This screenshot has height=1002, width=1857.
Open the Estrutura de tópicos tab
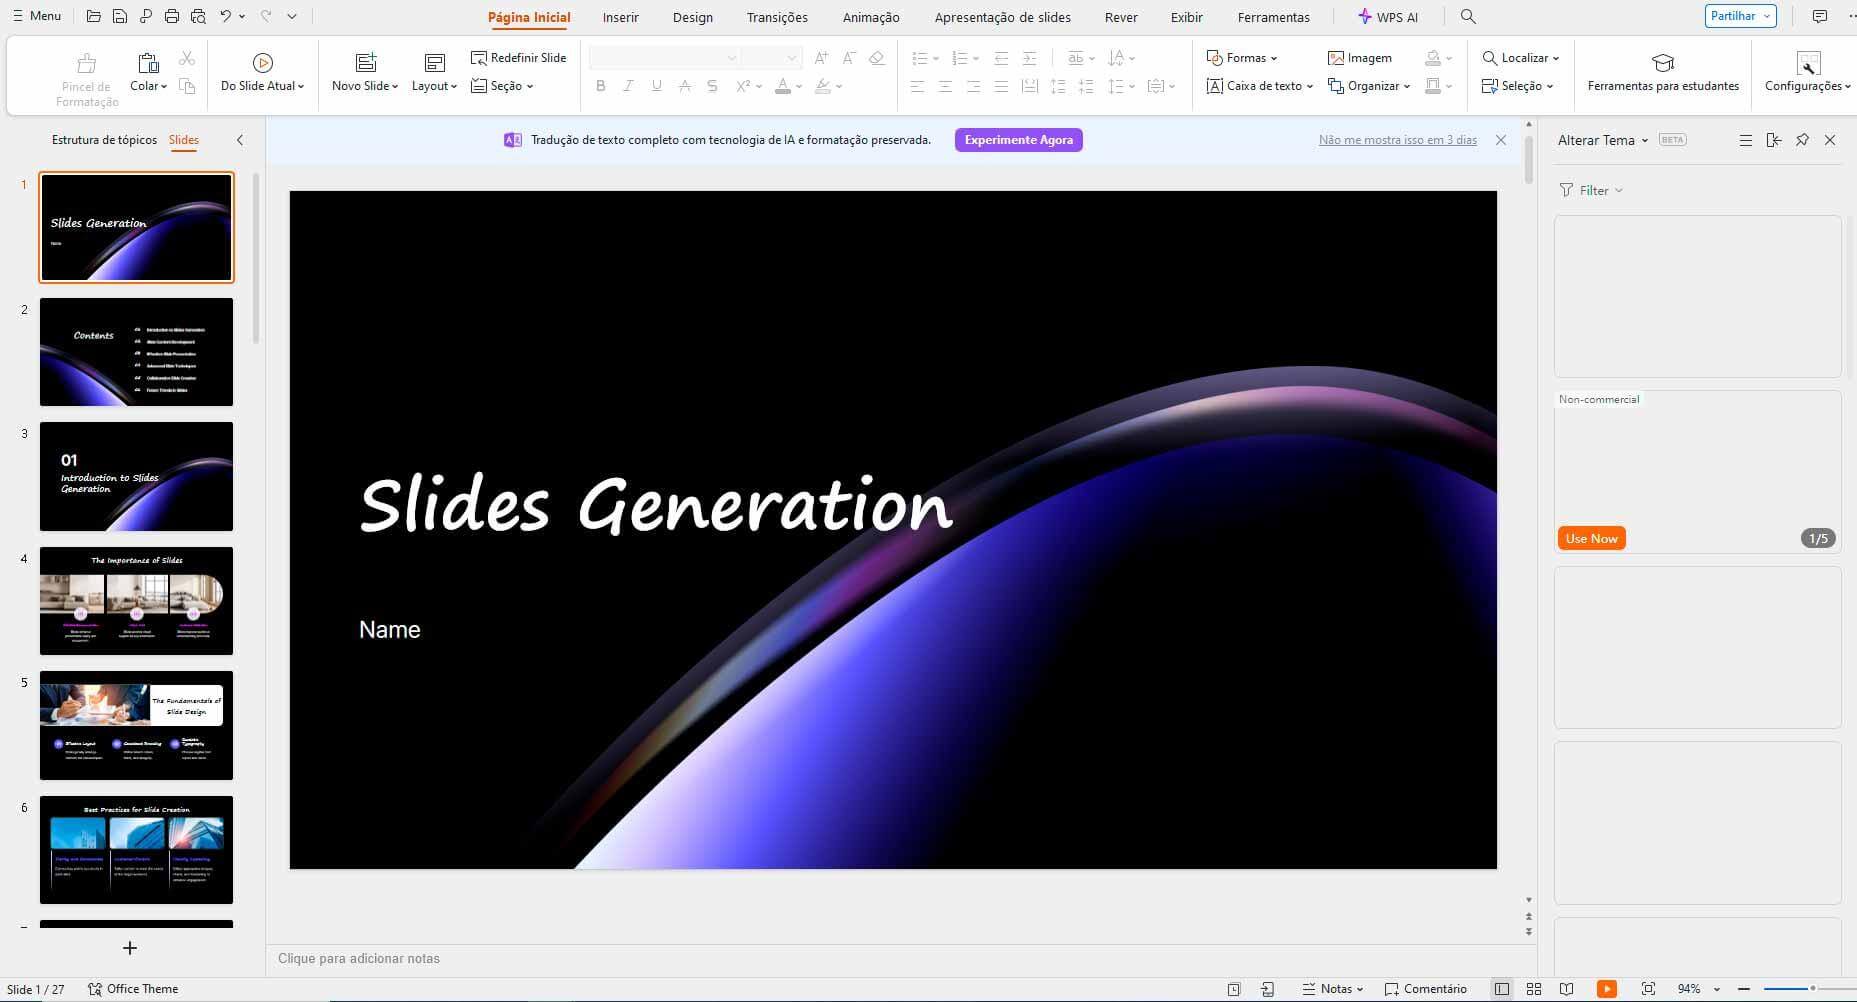(x=104, y=140)
